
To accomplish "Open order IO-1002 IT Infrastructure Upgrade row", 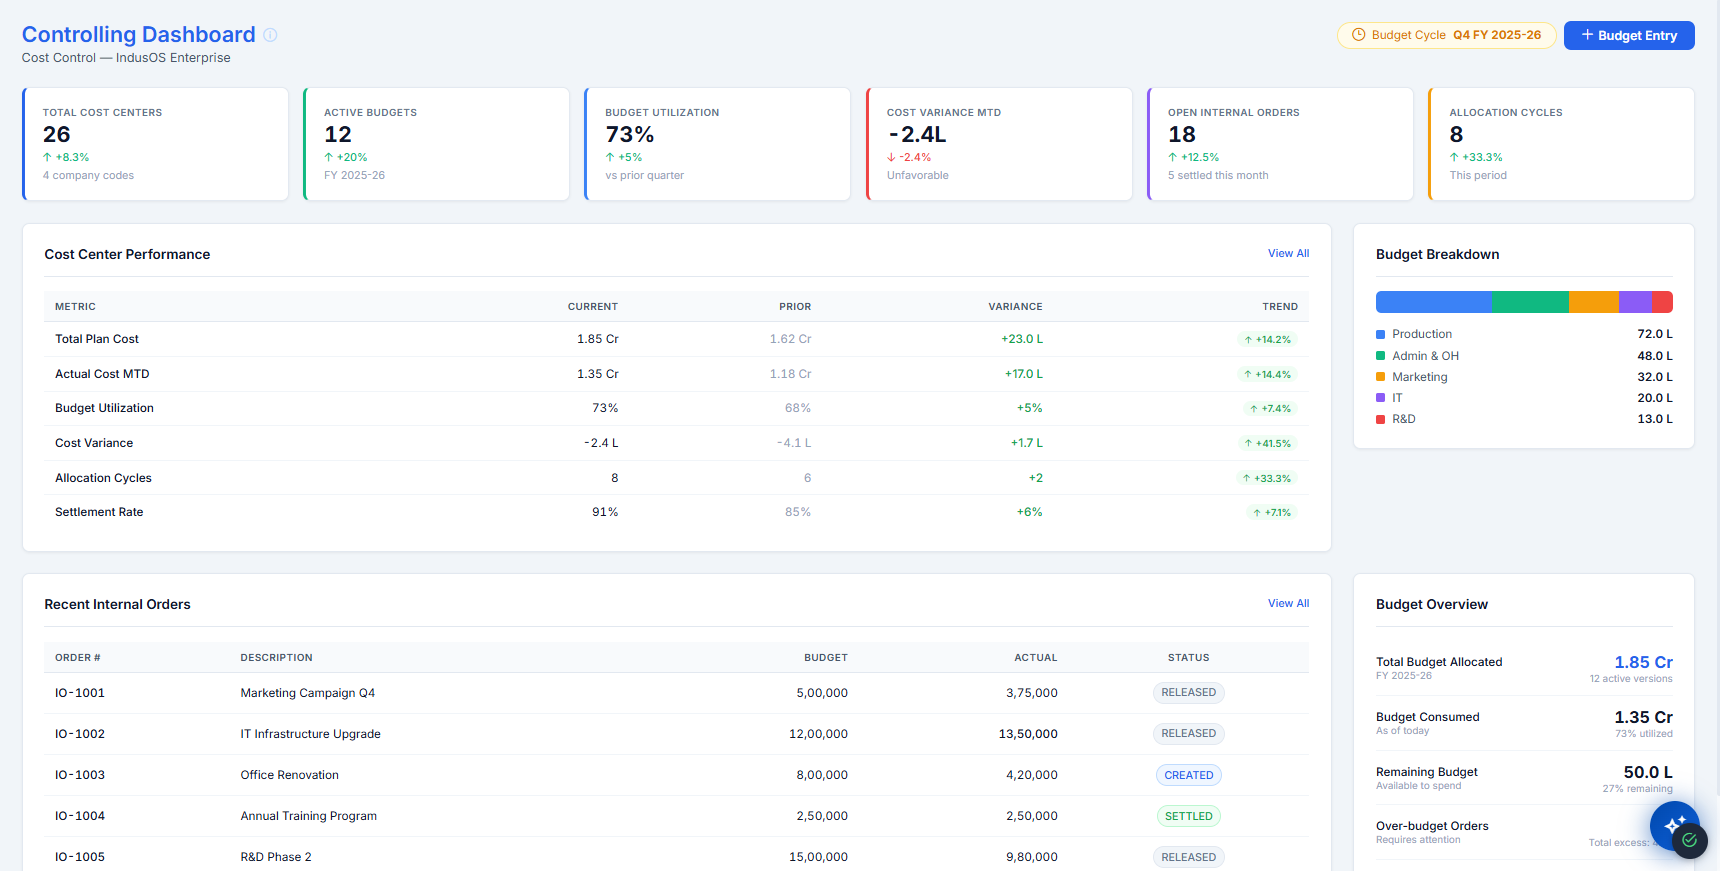I will 677,734.
